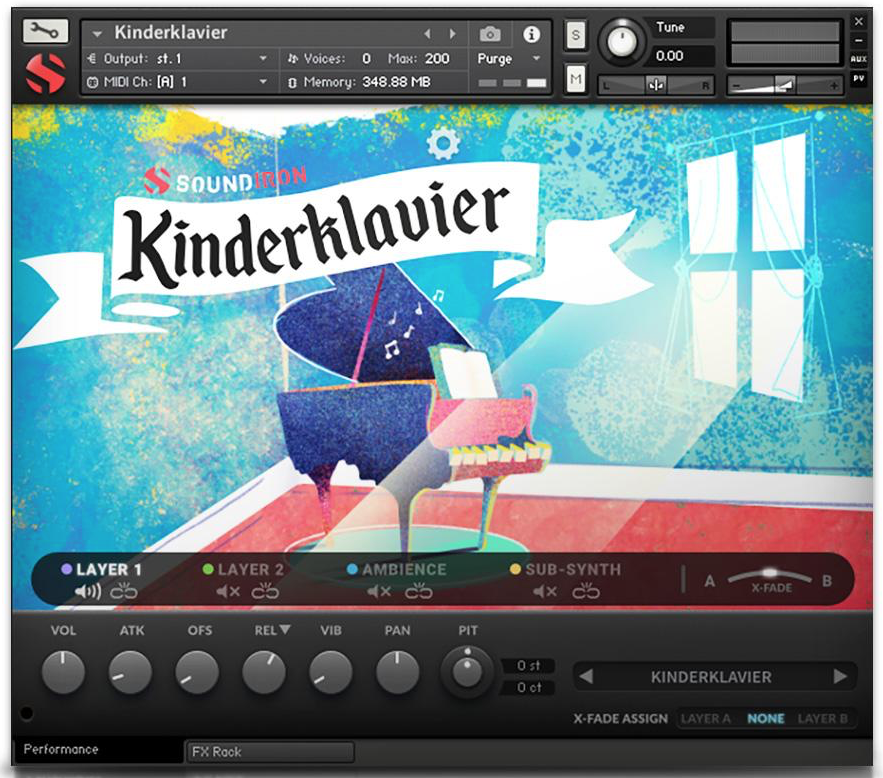883x778 pixels.
Task: Switch to the FX Rack tab
Action: point(269,752)
